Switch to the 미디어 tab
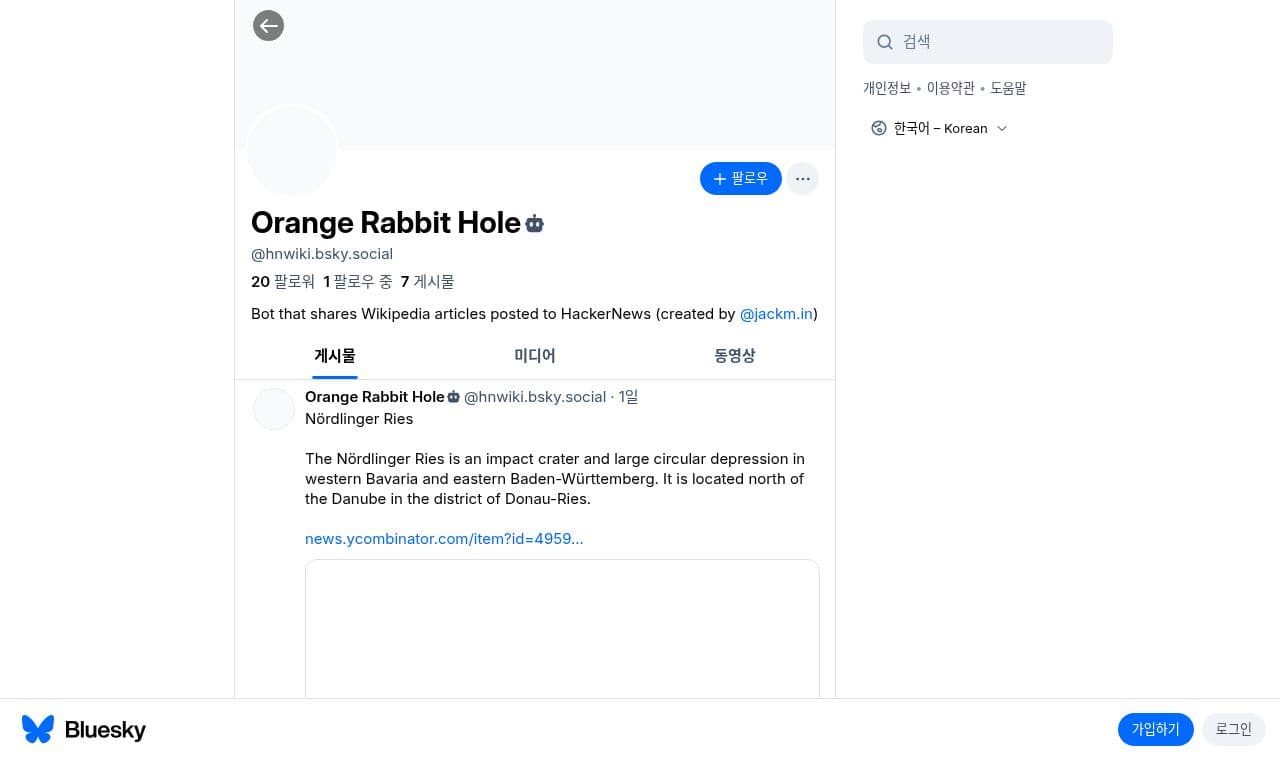Screen dimensions: 1280x760 [535, 356]
